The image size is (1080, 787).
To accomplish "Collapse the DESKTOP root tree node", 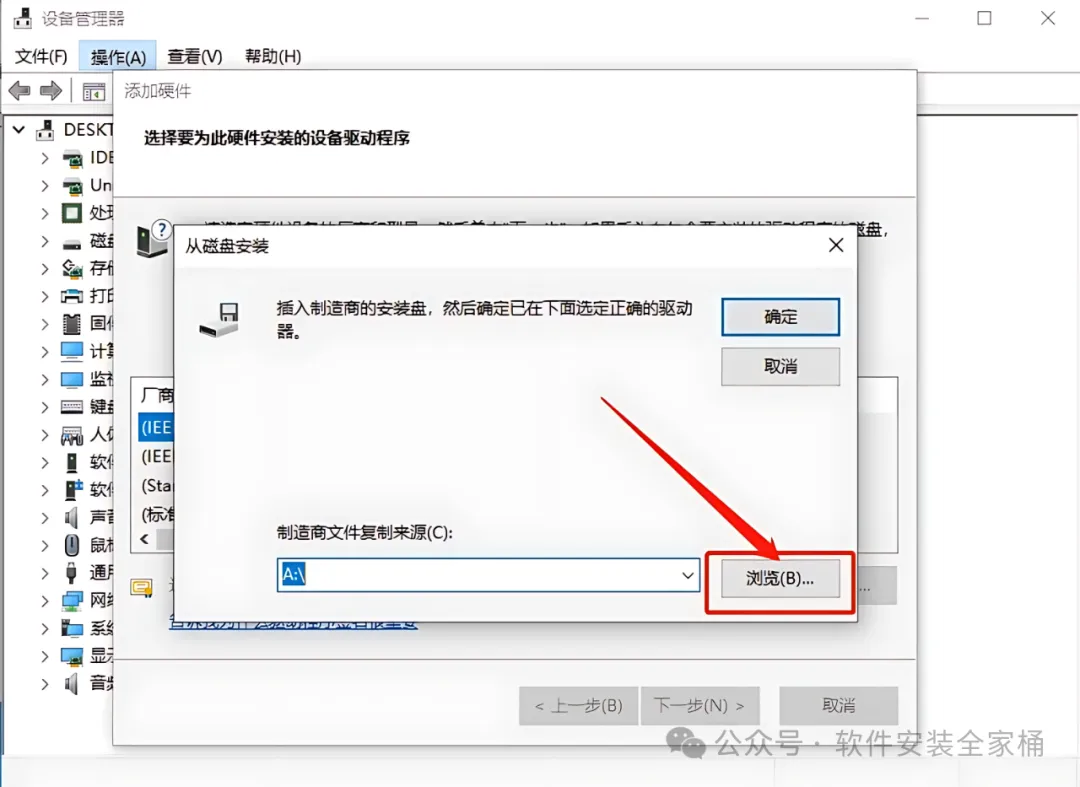I will [19, 129].
